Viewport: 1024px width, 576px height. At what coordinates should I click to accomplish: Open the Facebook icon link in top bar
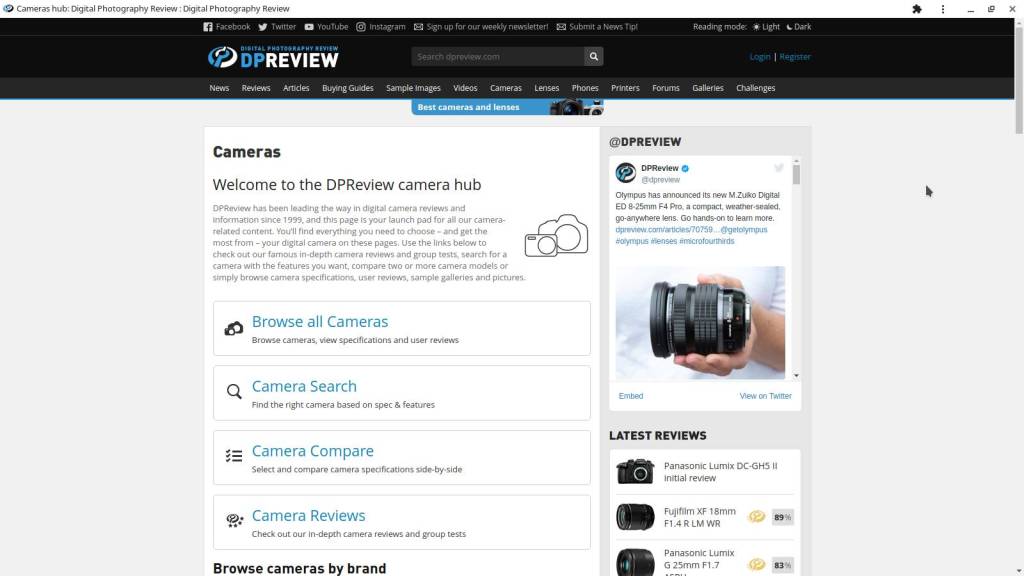pos(208,27)
